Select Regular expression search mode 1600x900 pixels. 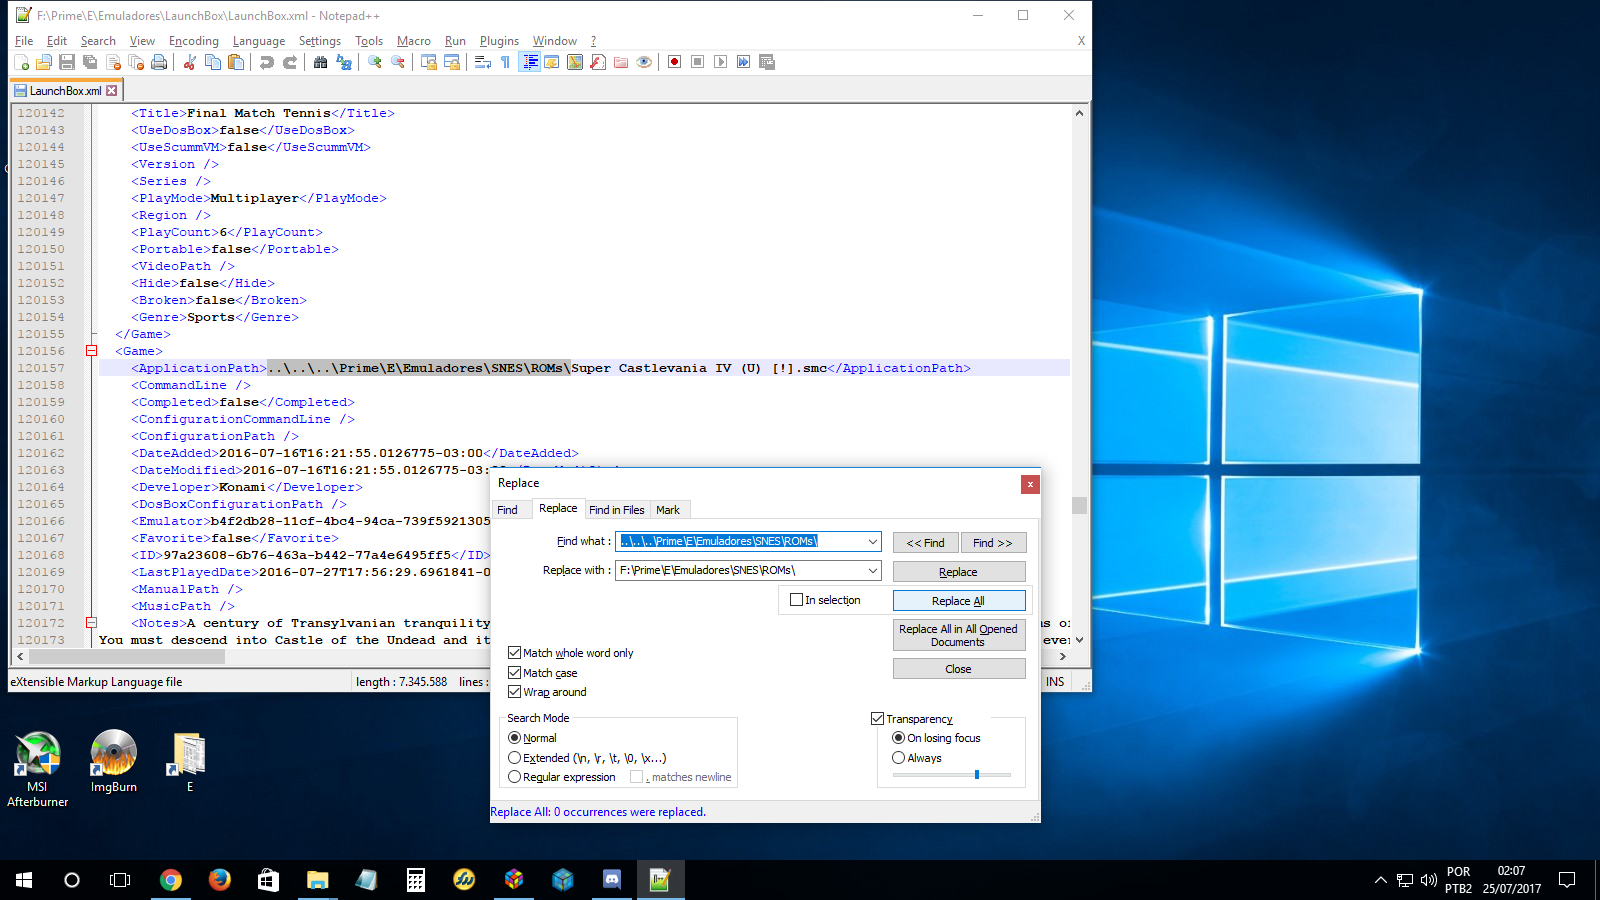tap(514, 777)
